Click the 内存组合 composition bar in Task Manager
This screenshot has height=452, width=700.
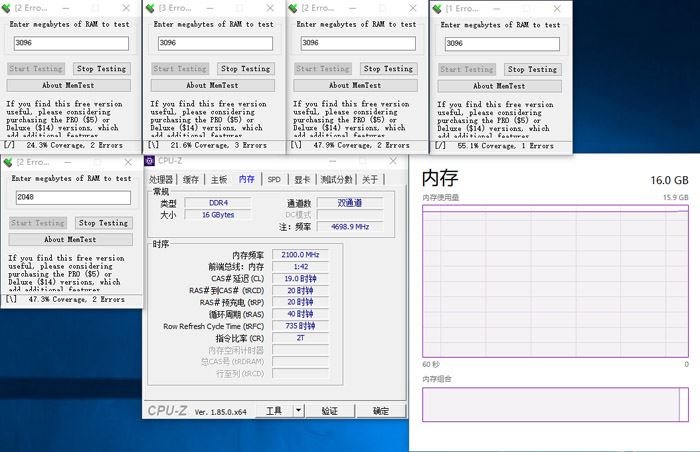coord(555,404)
